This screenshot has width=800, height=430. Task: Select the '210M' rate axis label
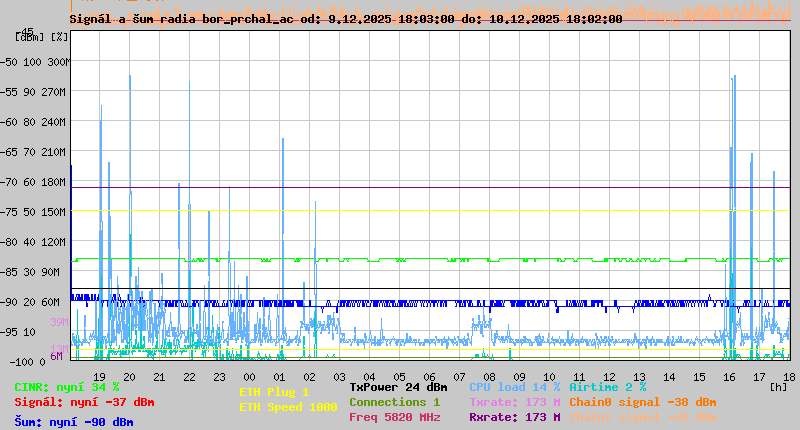click(54, 153)
